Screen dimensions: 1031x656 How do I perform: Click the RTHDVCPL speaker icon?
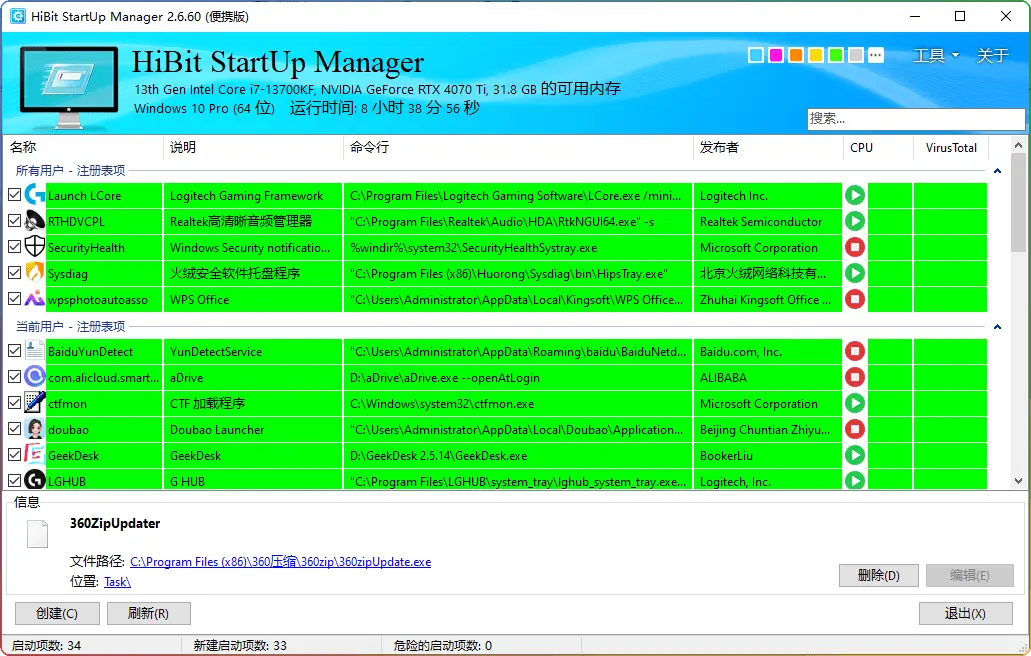pyautogui.click(x=34, y=221)
